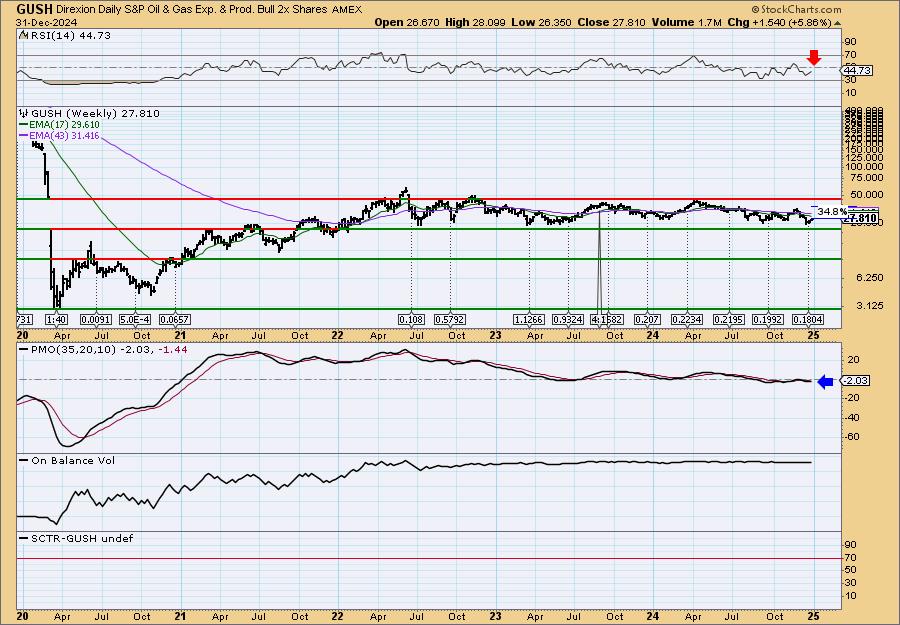Image resolution: width=900 pixels, height=625 pixels.
Task: Click the SCTR-GUSH undef panel label
Action: [x=82, y=538]
